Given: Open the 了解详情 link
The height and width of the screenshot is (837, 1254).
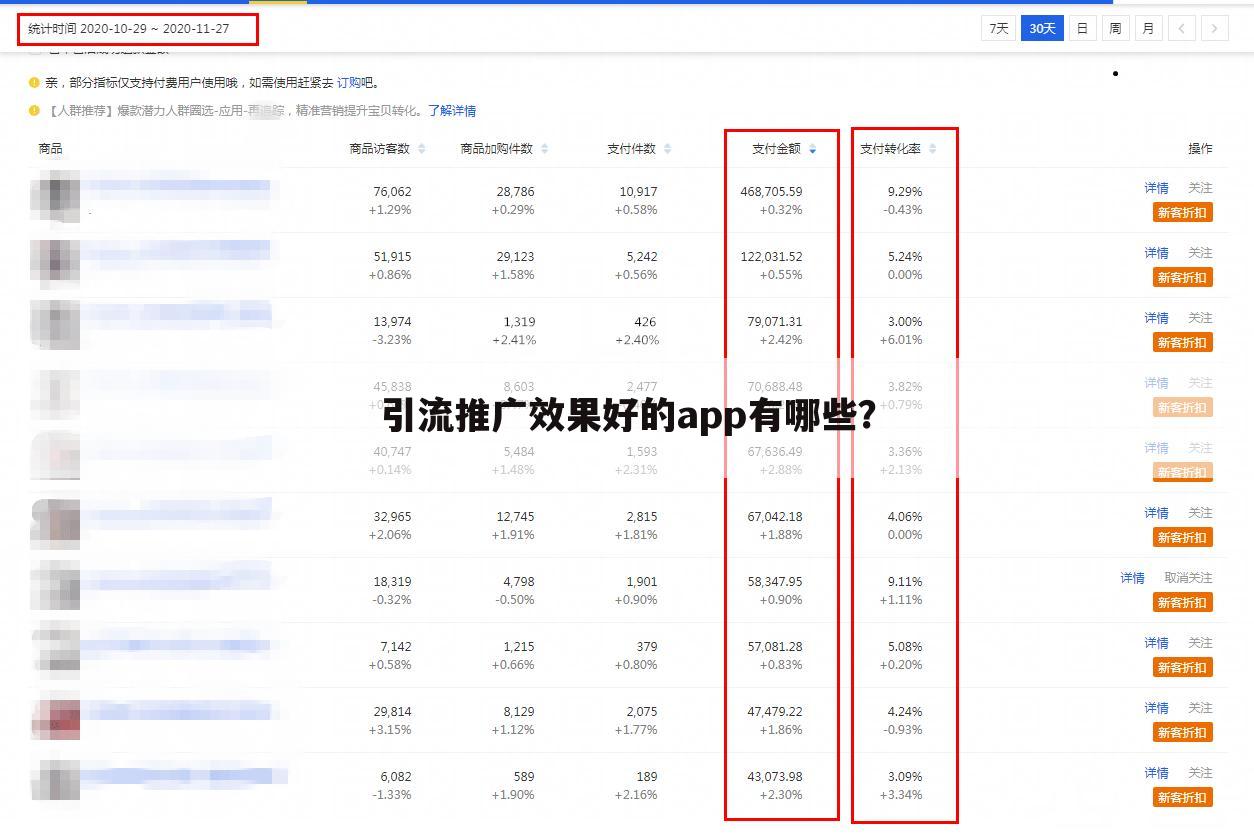Looking at the screenshot, I should tap(452, 111).
